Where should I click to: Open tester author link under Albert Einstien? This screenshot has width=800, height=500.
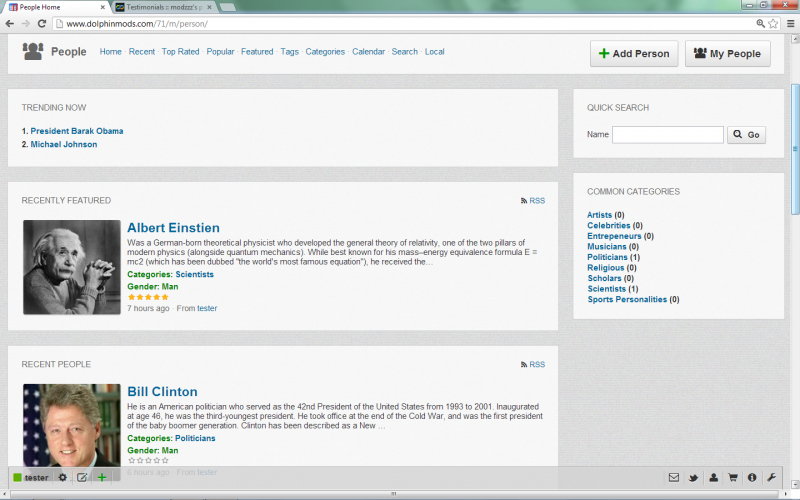(207, 308)
